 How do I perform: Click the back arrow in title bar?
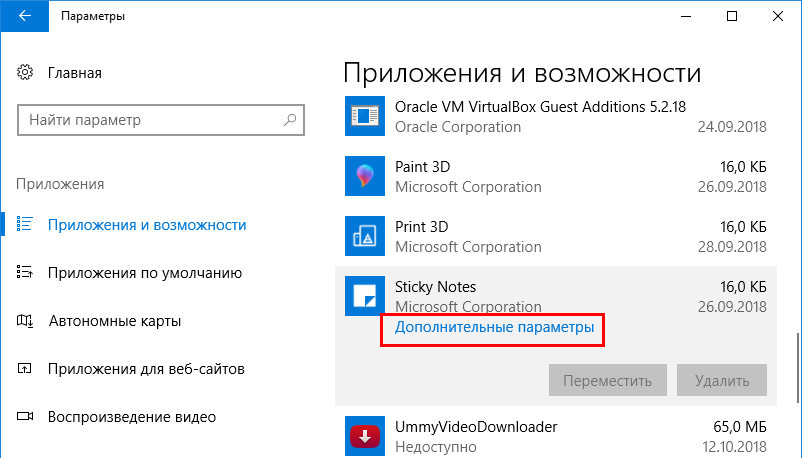[25, 16]
